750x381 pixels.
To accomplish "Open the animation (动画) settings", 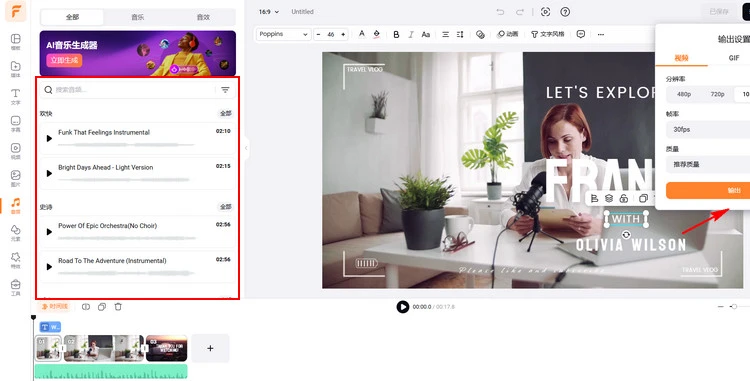I will coord(507,34).
